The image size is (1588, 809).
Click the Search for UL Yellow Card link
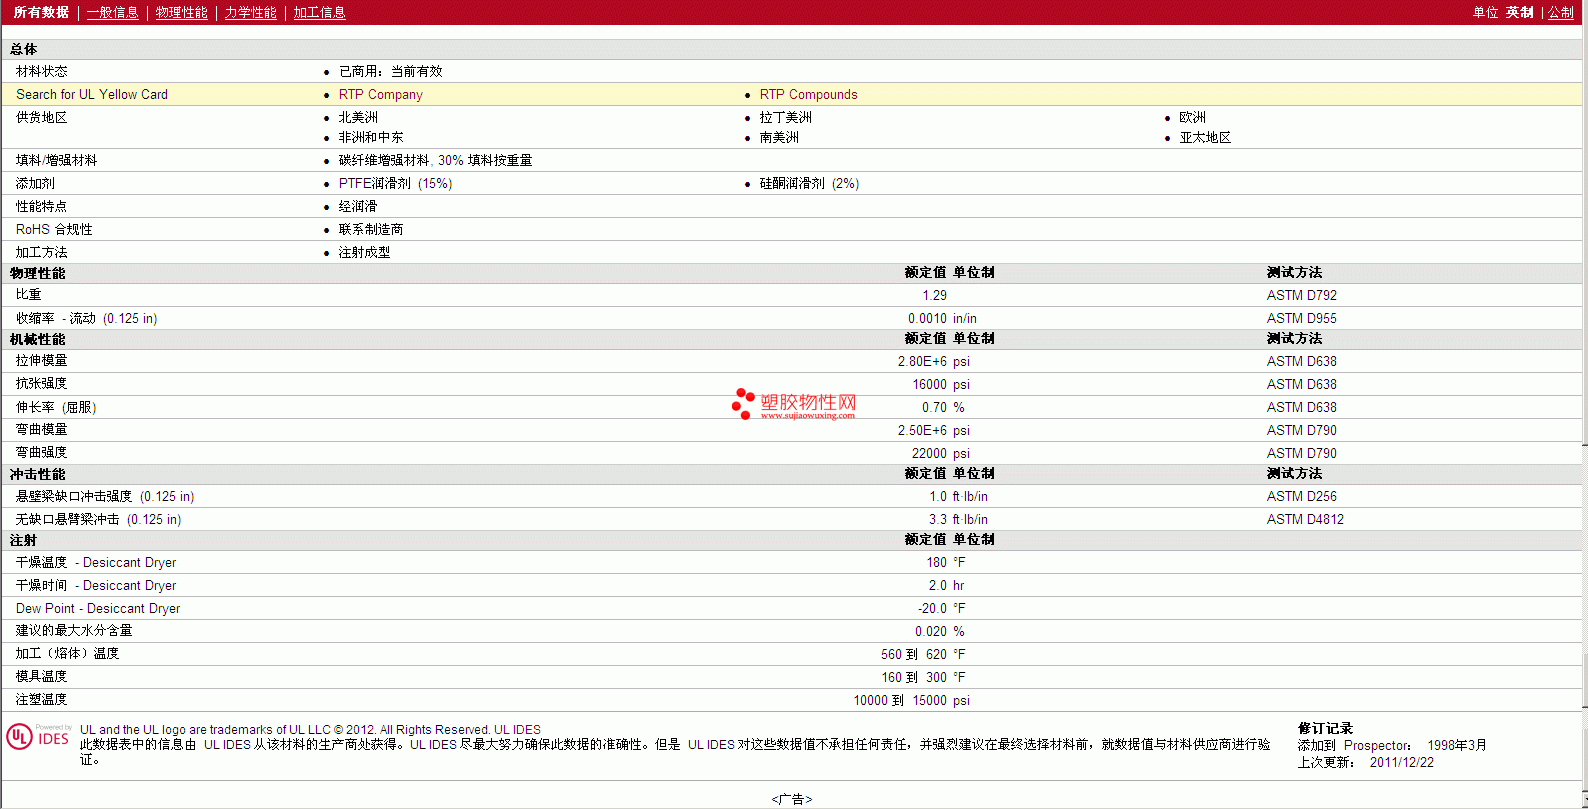coord(92,94)
